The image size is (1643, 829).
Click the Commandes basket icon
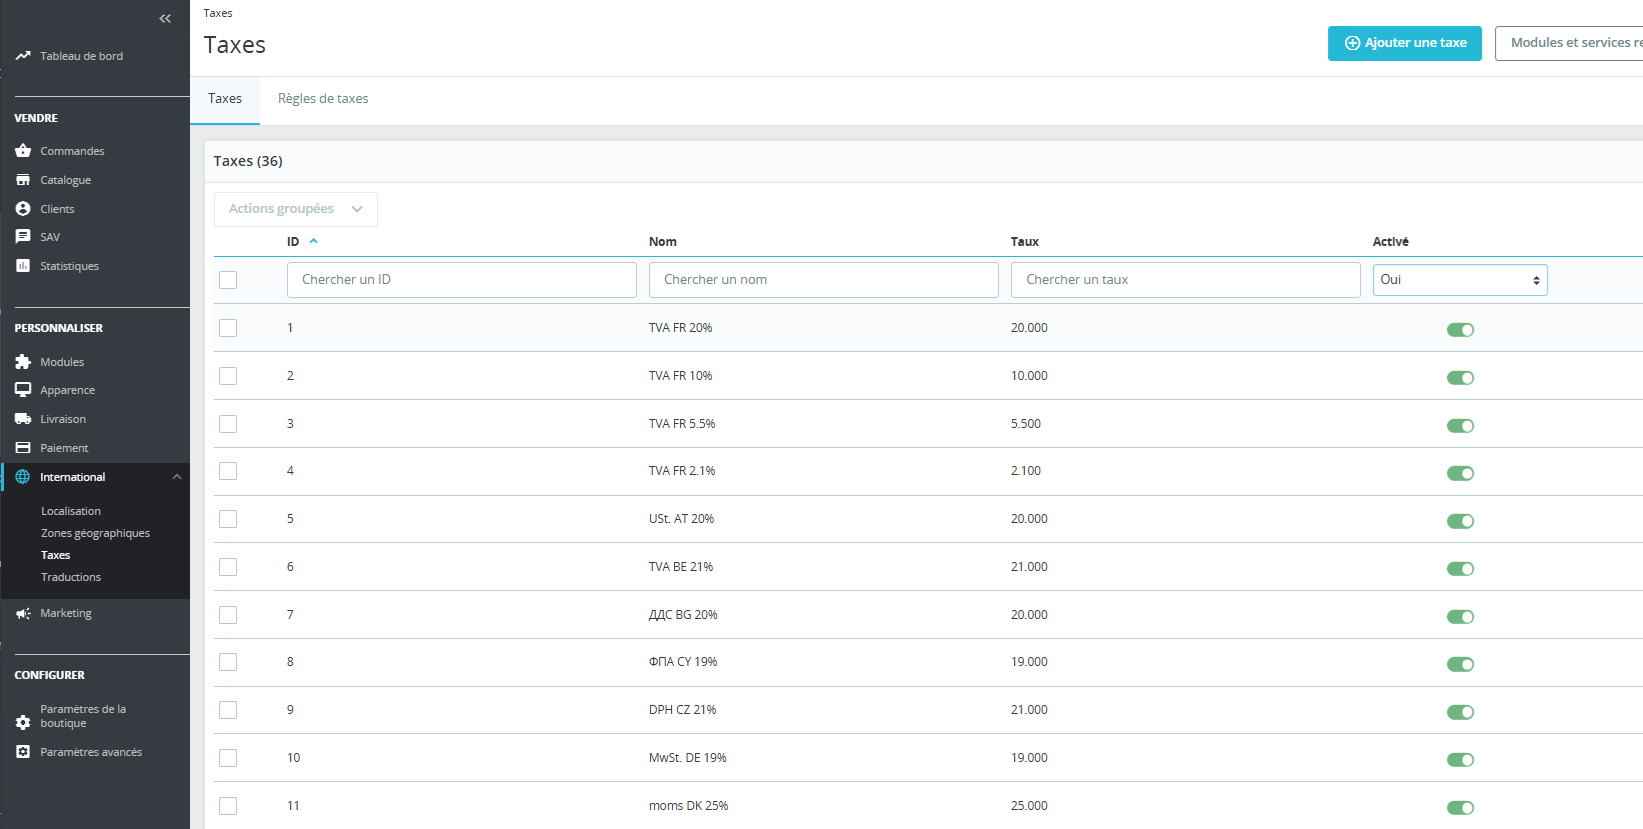[23, 151]
